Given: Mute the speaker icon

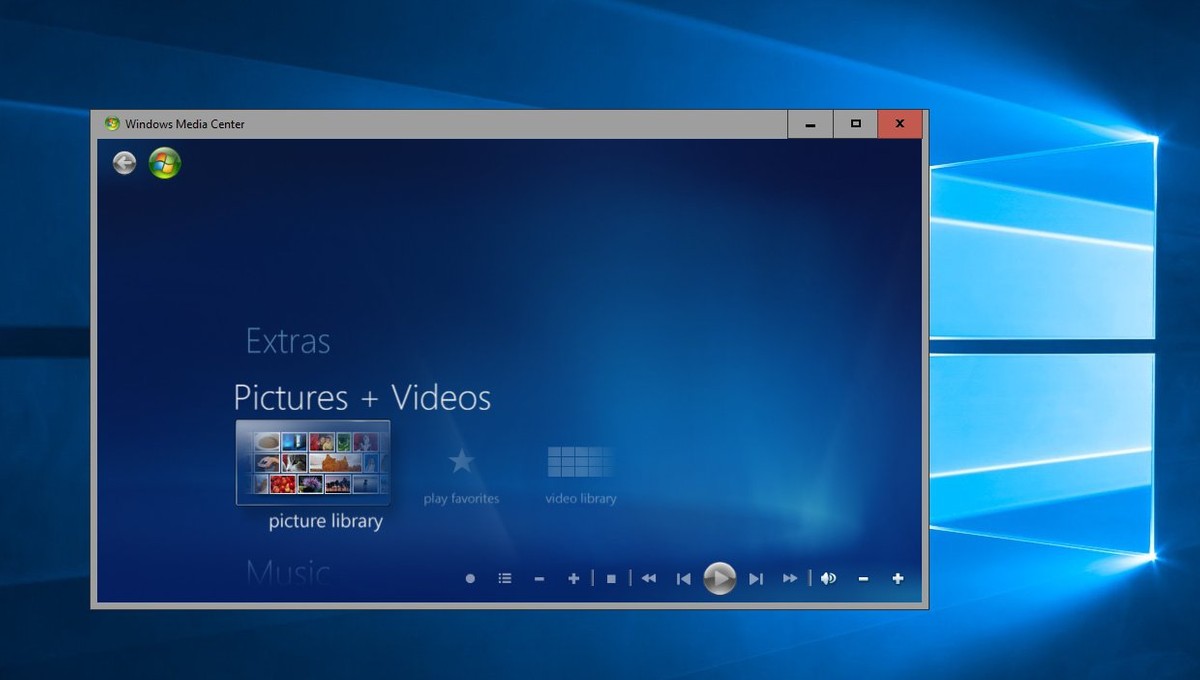Looking at the screenshot, I should click(x=828, y=578).
